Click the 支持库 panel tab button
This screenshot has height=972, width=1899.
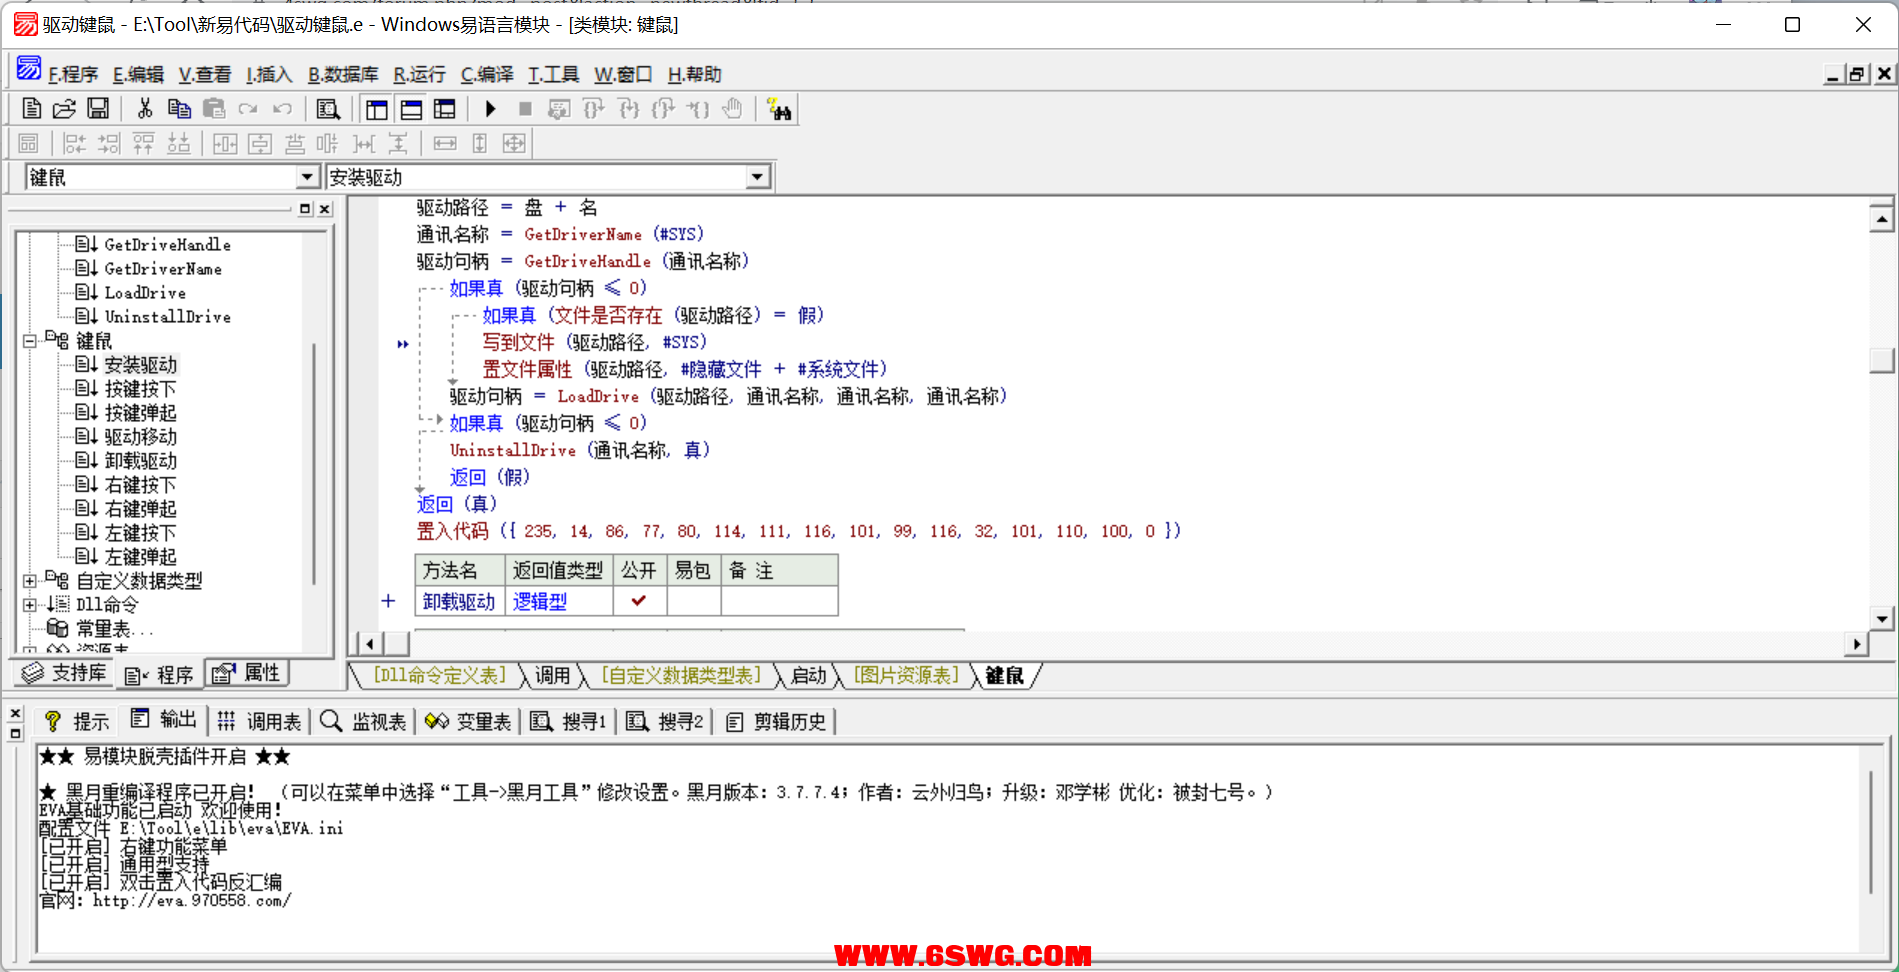coord(64,673)
